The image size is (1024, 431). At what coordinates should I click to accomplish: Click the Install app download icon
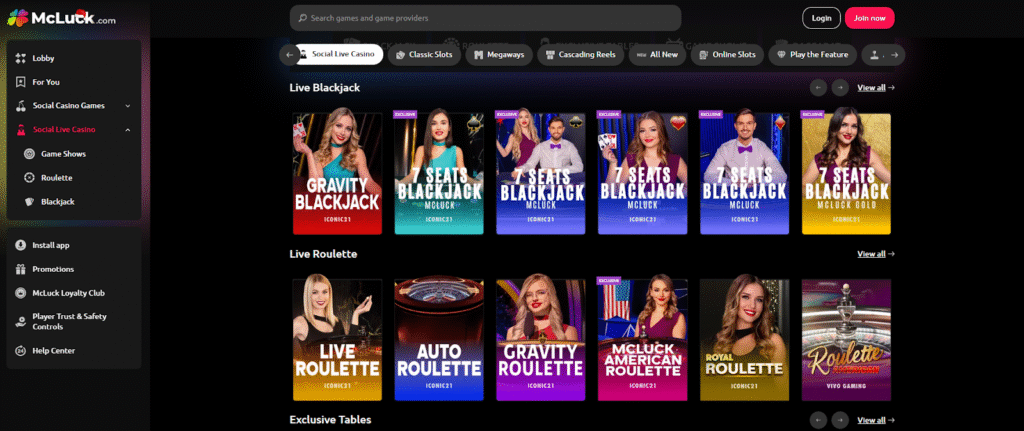tap(20, 246)
